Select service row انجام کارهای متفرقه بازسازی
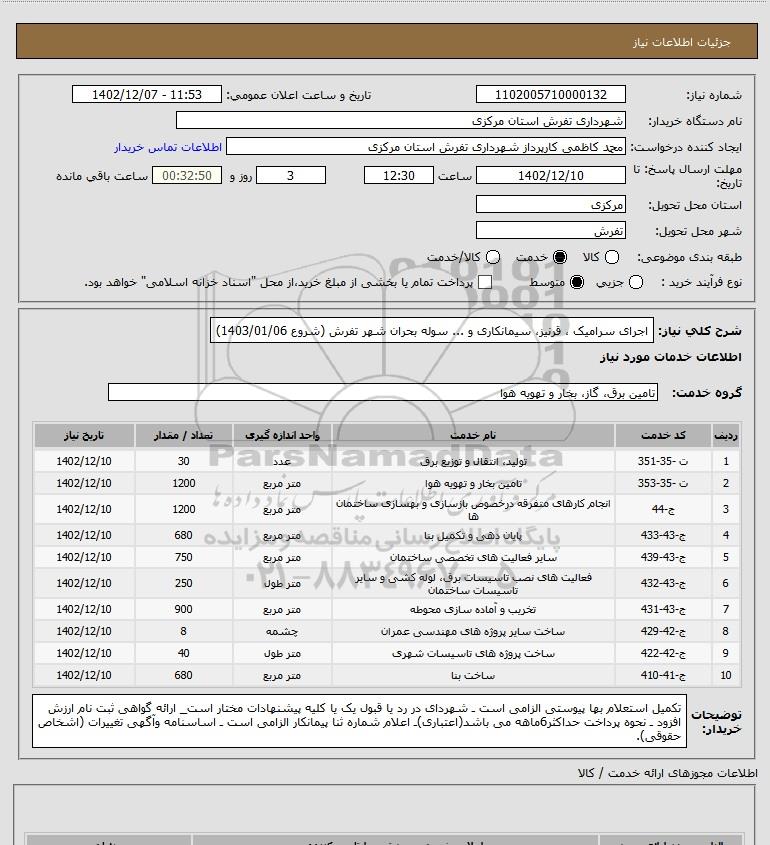This screenshot has height=845, width=770. pyautogui.click(x=387, y=509)
